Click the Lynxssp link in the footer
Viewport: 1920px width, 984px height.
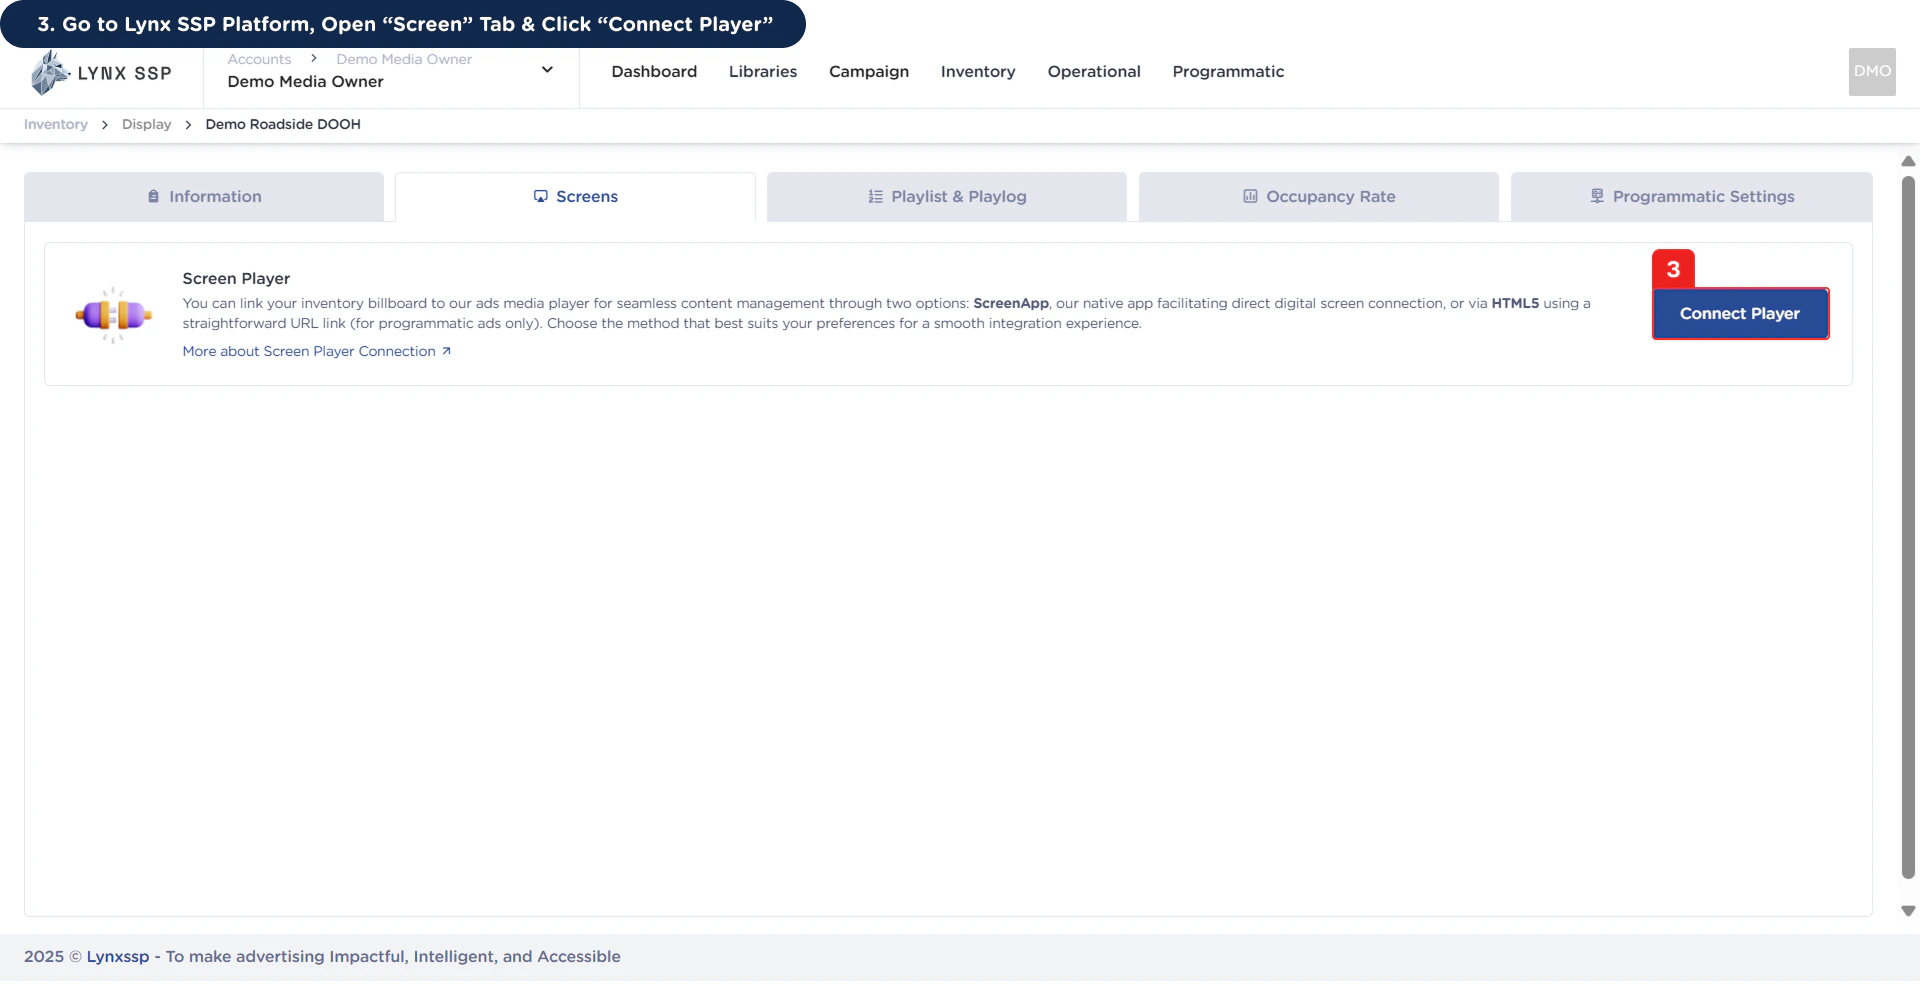point(117,956)
